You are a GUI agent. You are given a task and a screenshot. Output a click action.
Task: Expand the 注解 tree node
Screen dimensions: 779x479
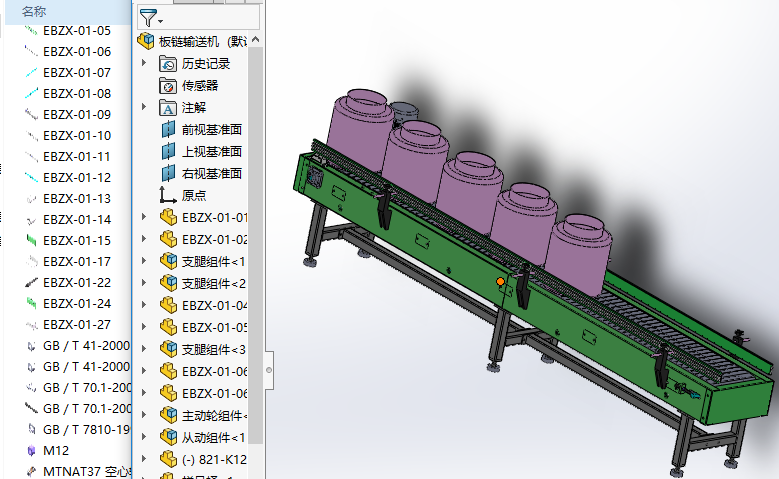(144, 106)
